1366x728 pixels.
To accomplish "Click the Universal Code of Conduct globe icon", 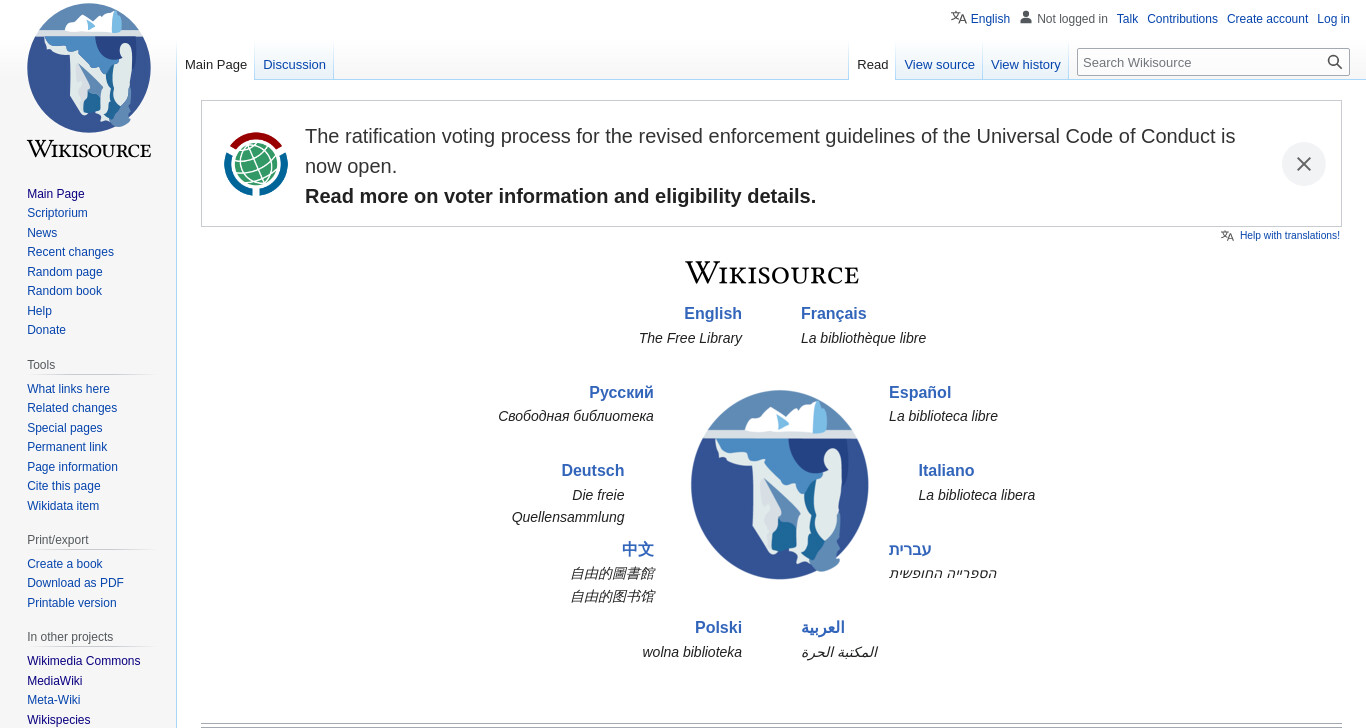I will click(256, 164).
